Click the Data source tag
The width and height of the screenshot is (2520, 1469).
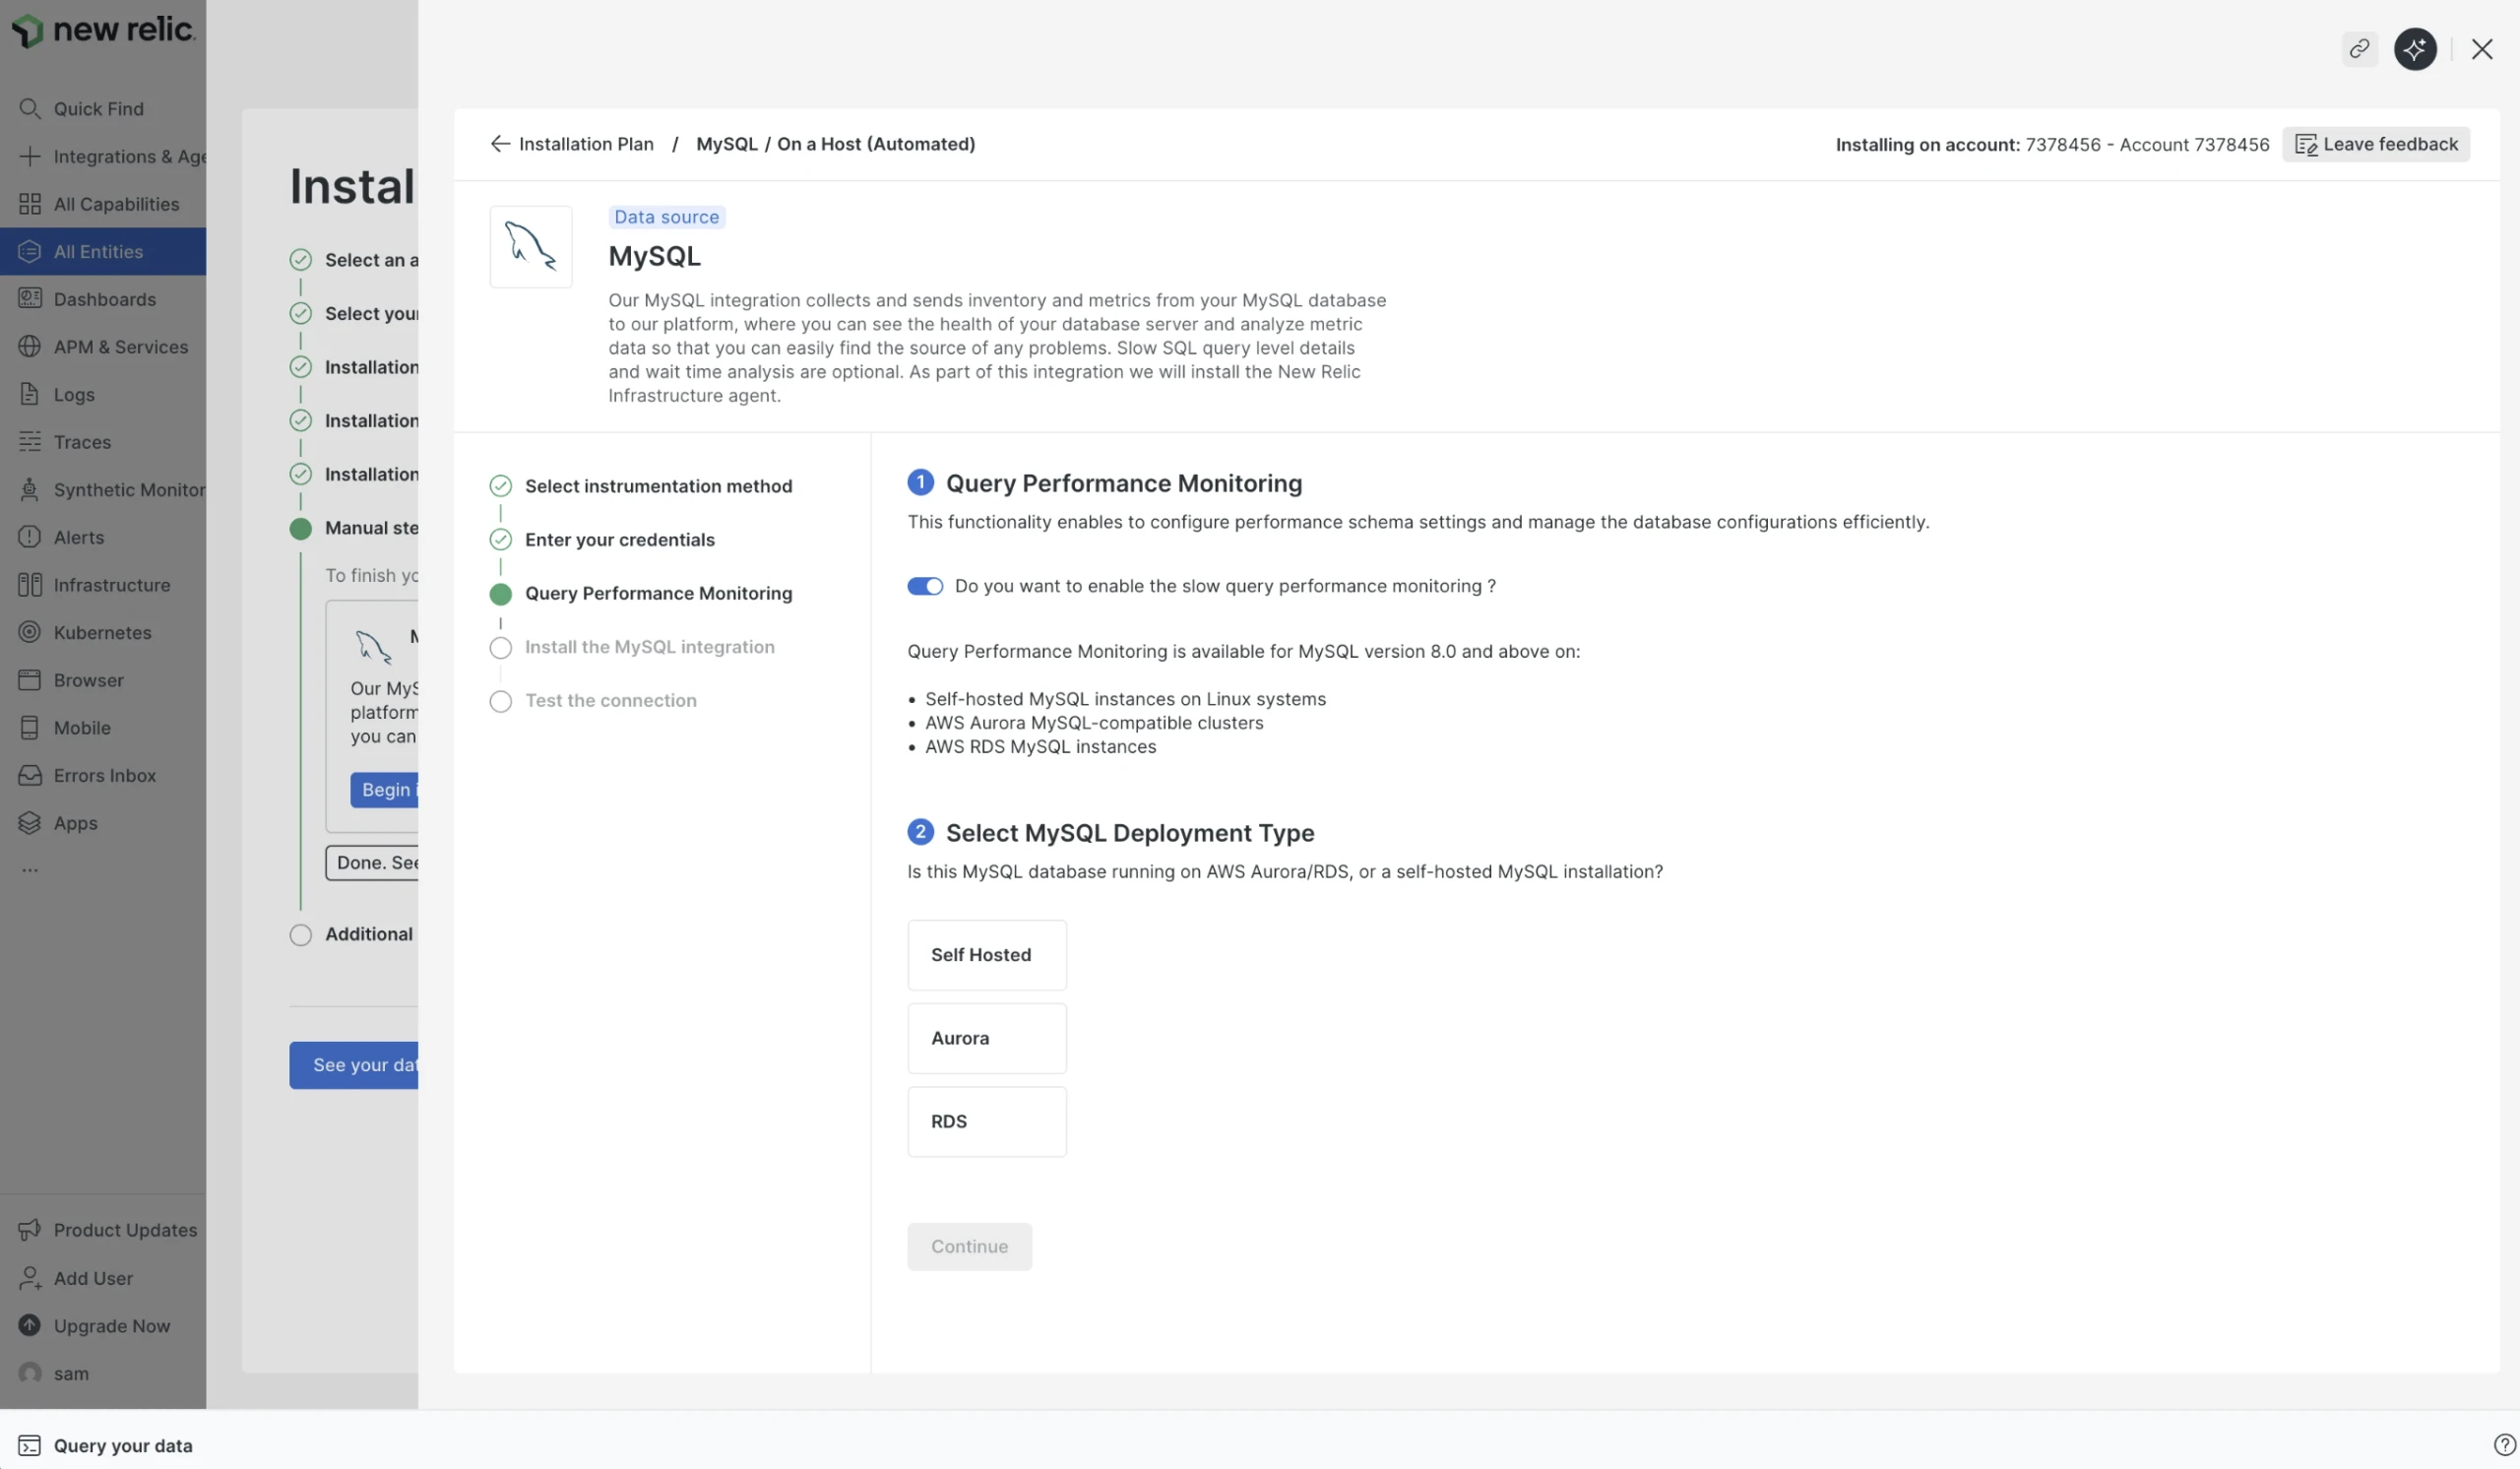click(667, 217)
